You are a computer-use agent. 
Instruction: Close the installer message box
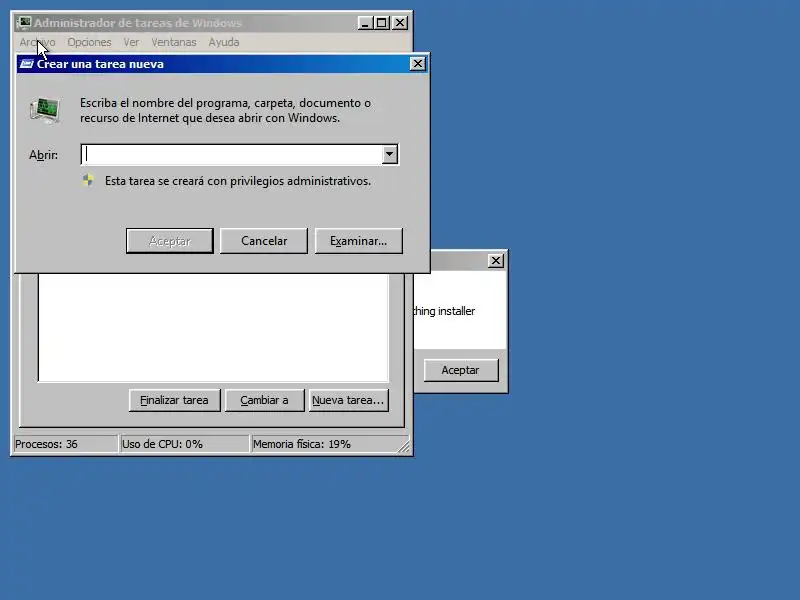(495, 261)
